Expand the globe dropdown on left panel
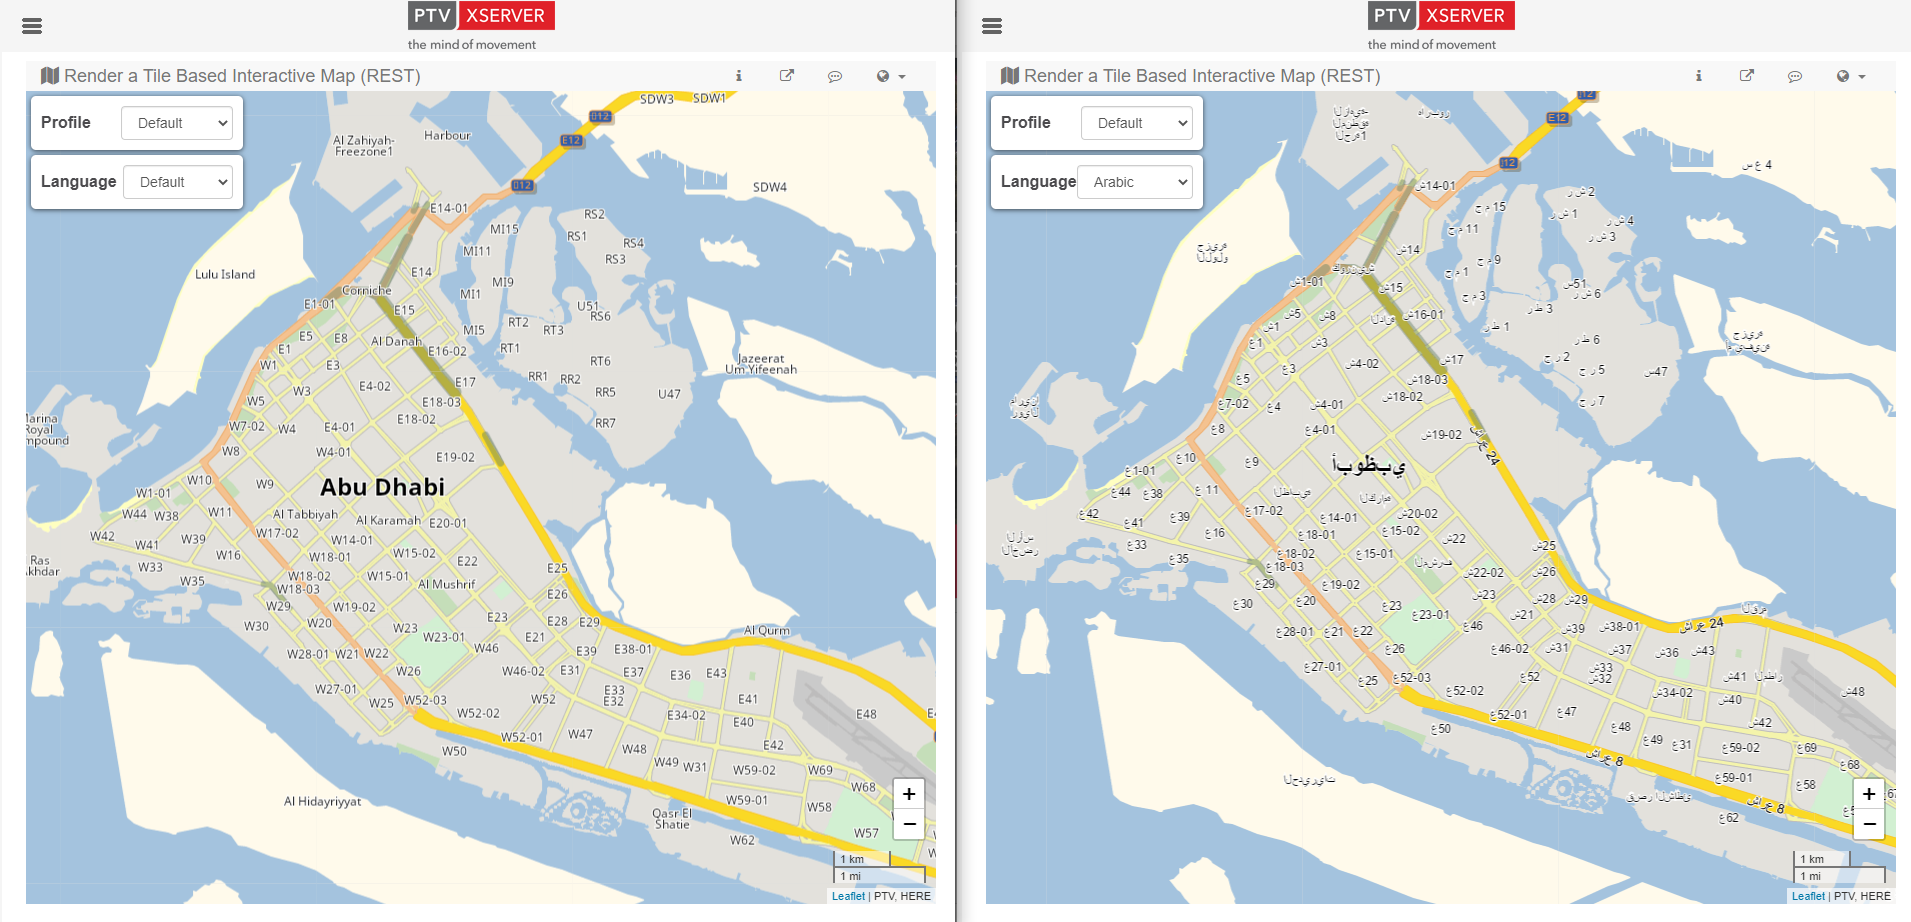The image size is (1911, 922). [x=890, y=76]
